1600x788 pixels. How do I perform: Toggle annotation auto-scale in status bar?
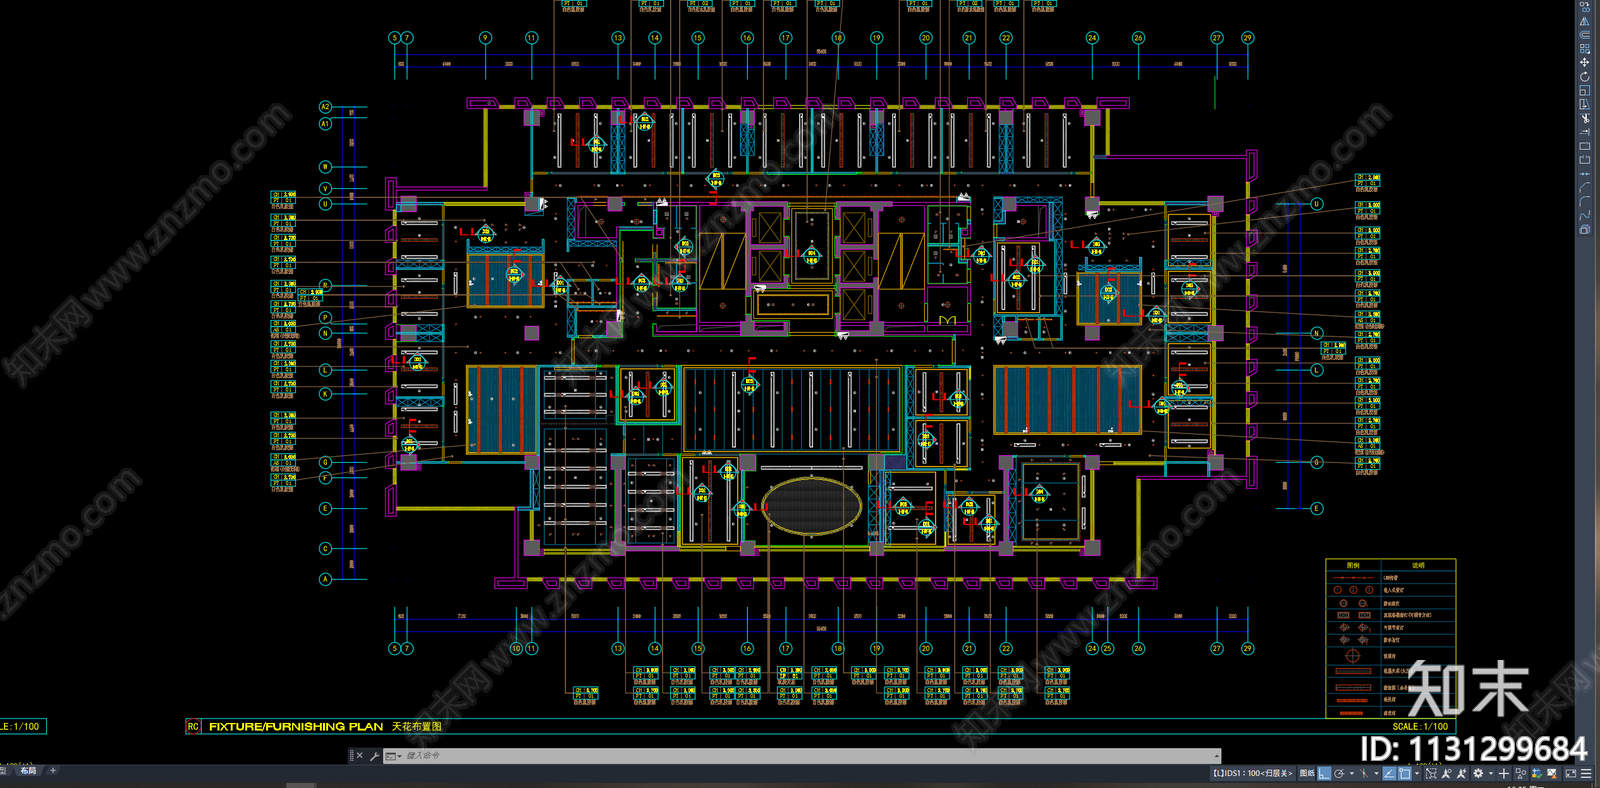pos(1461,773)
